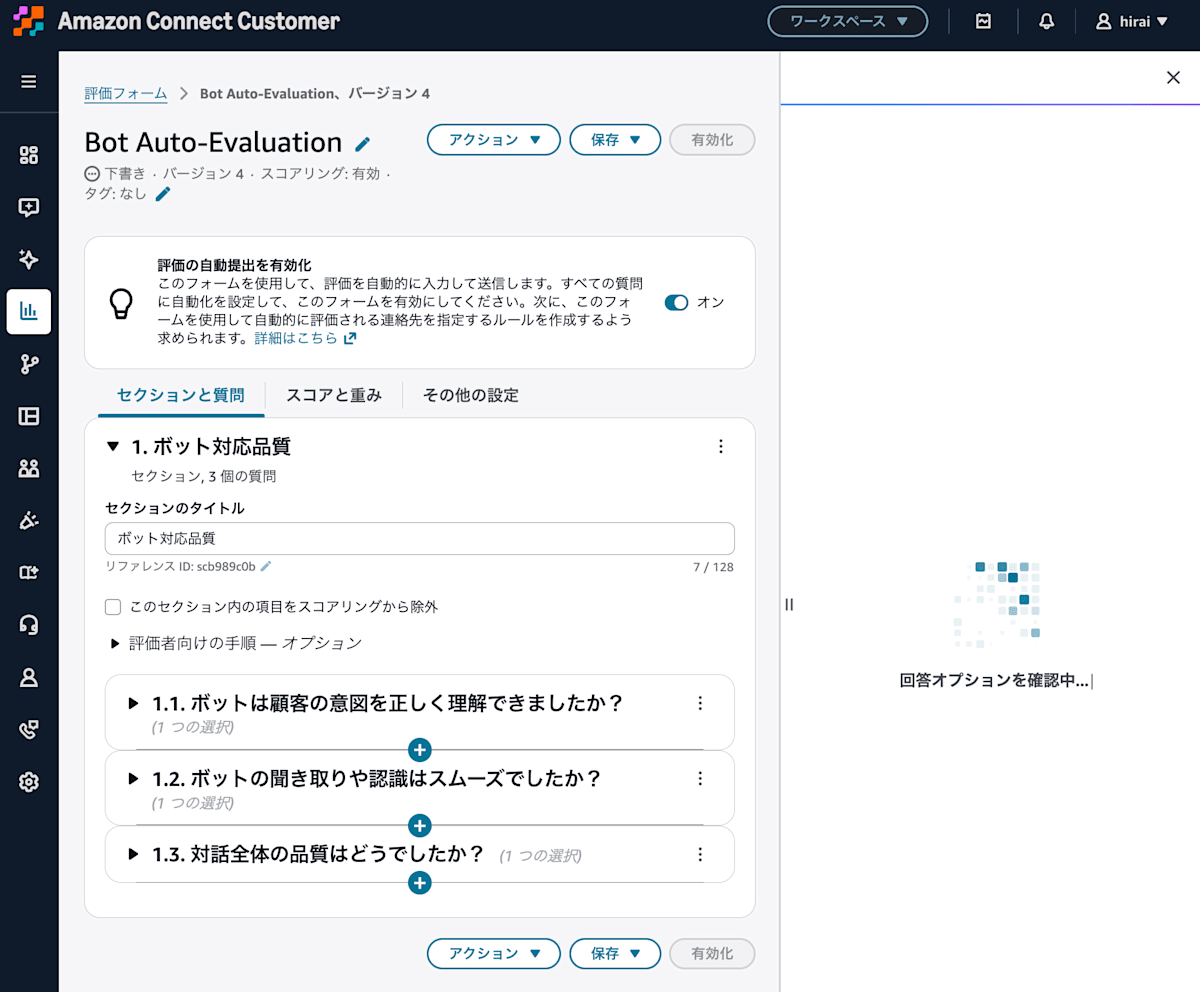1200x992 pixels.
Task: Switch to スコアと重み tab
Action: pos(334,395)
